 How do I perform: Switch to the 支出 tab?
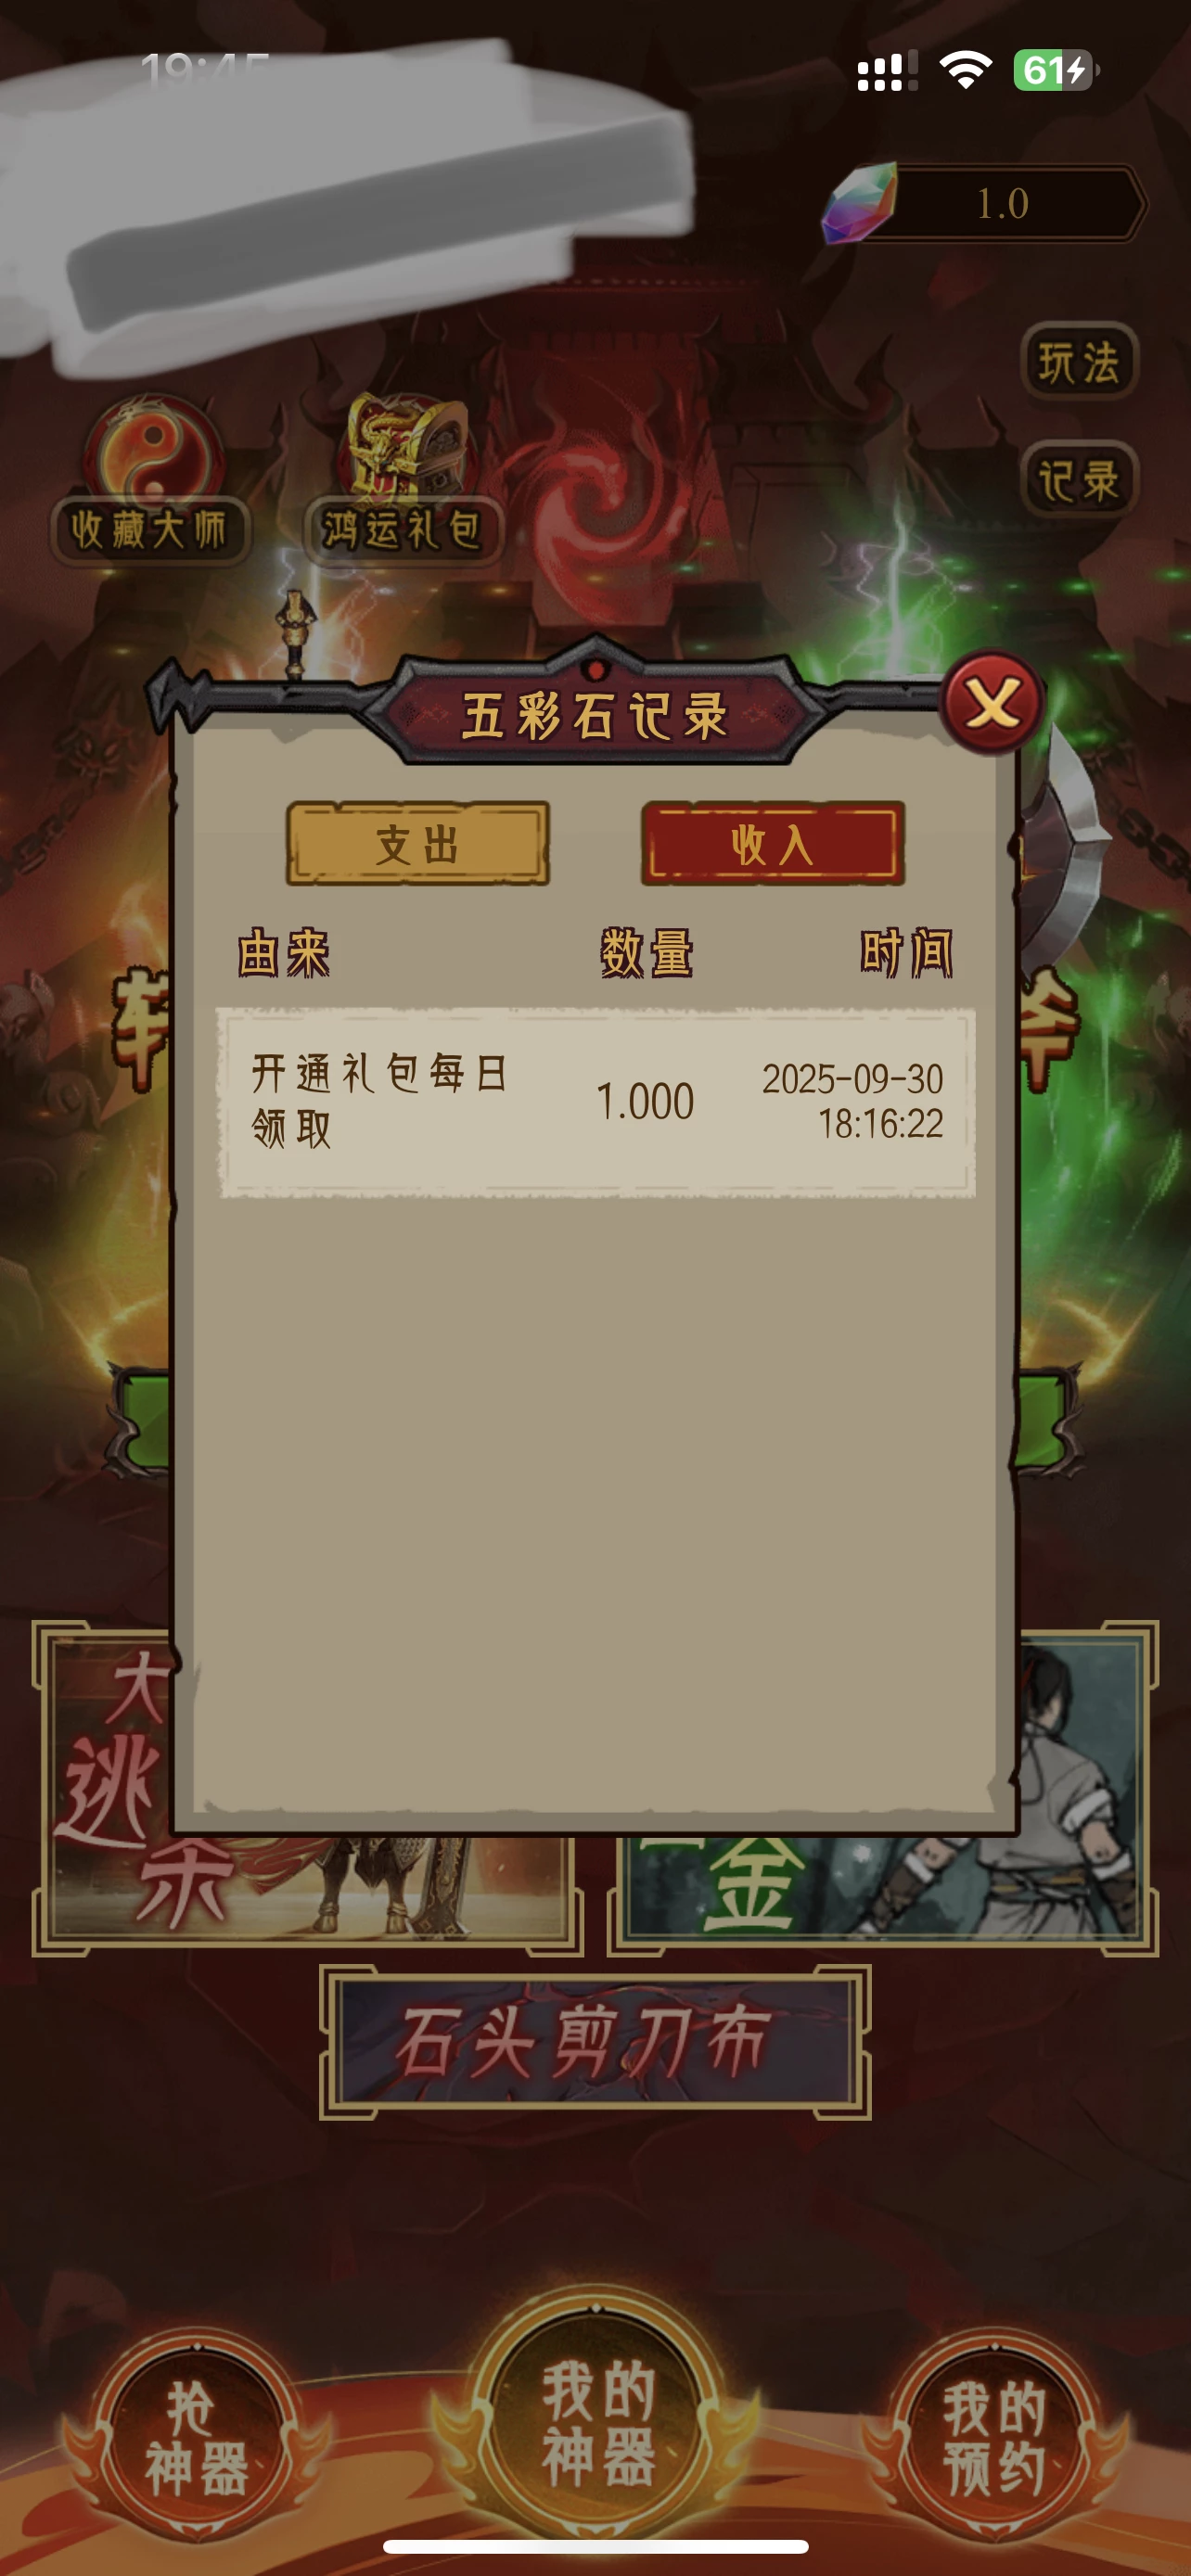tap(417, 843)
